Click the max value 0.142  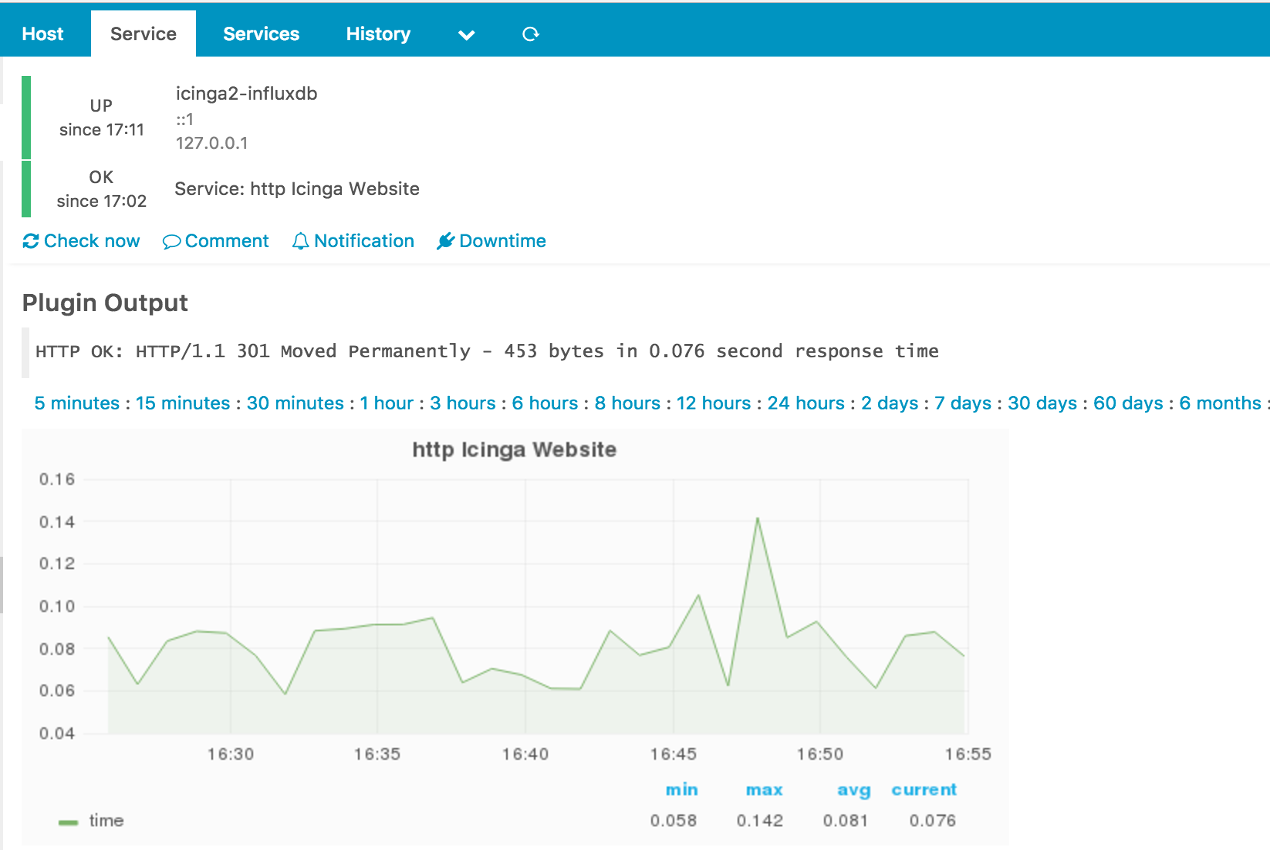coord(760,821)
